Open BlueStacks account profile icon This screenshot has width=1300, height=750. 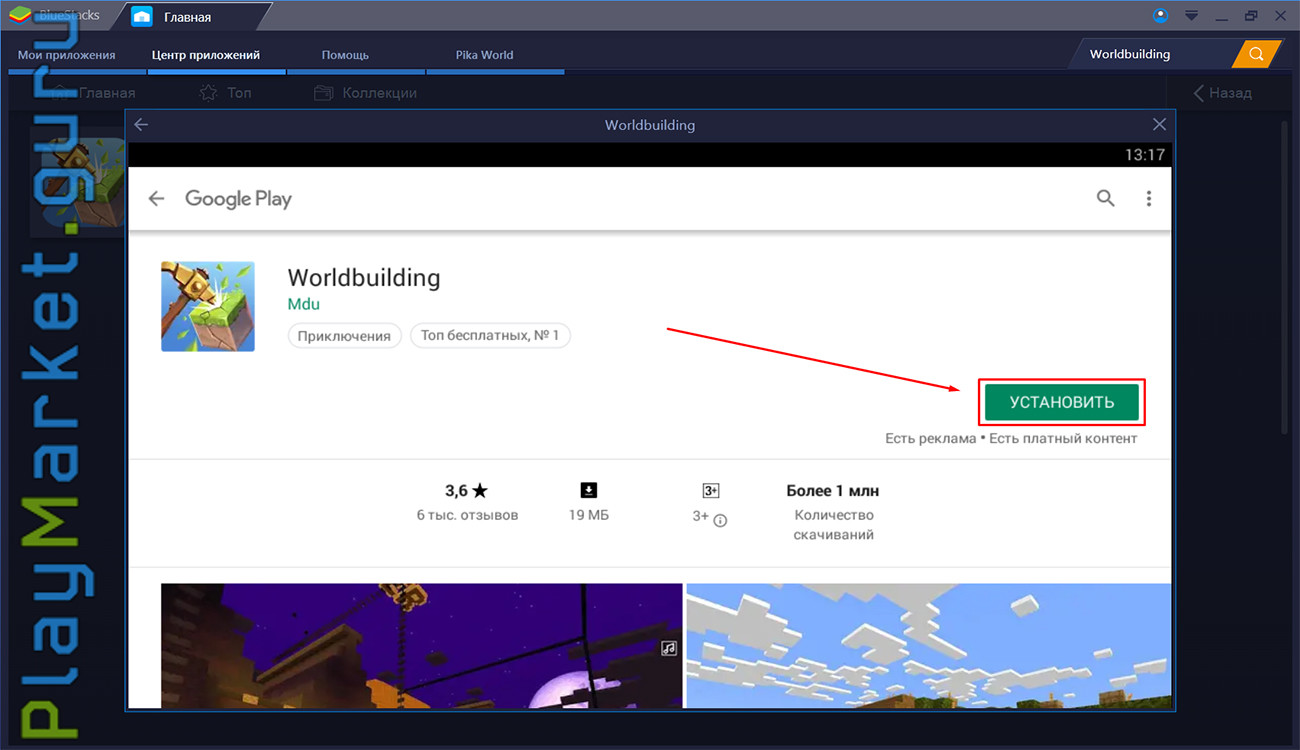[x=1160, y=15]
